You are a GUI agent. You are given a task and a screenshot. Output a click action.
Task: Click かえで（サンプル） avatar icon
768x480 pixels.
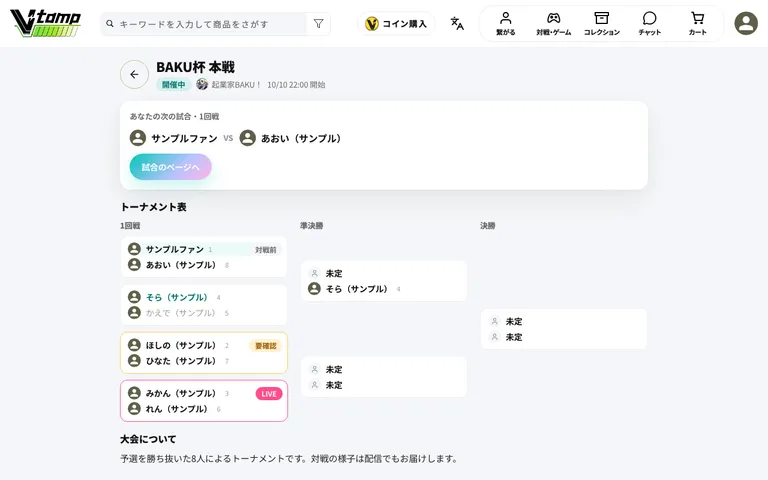point(134,312)
